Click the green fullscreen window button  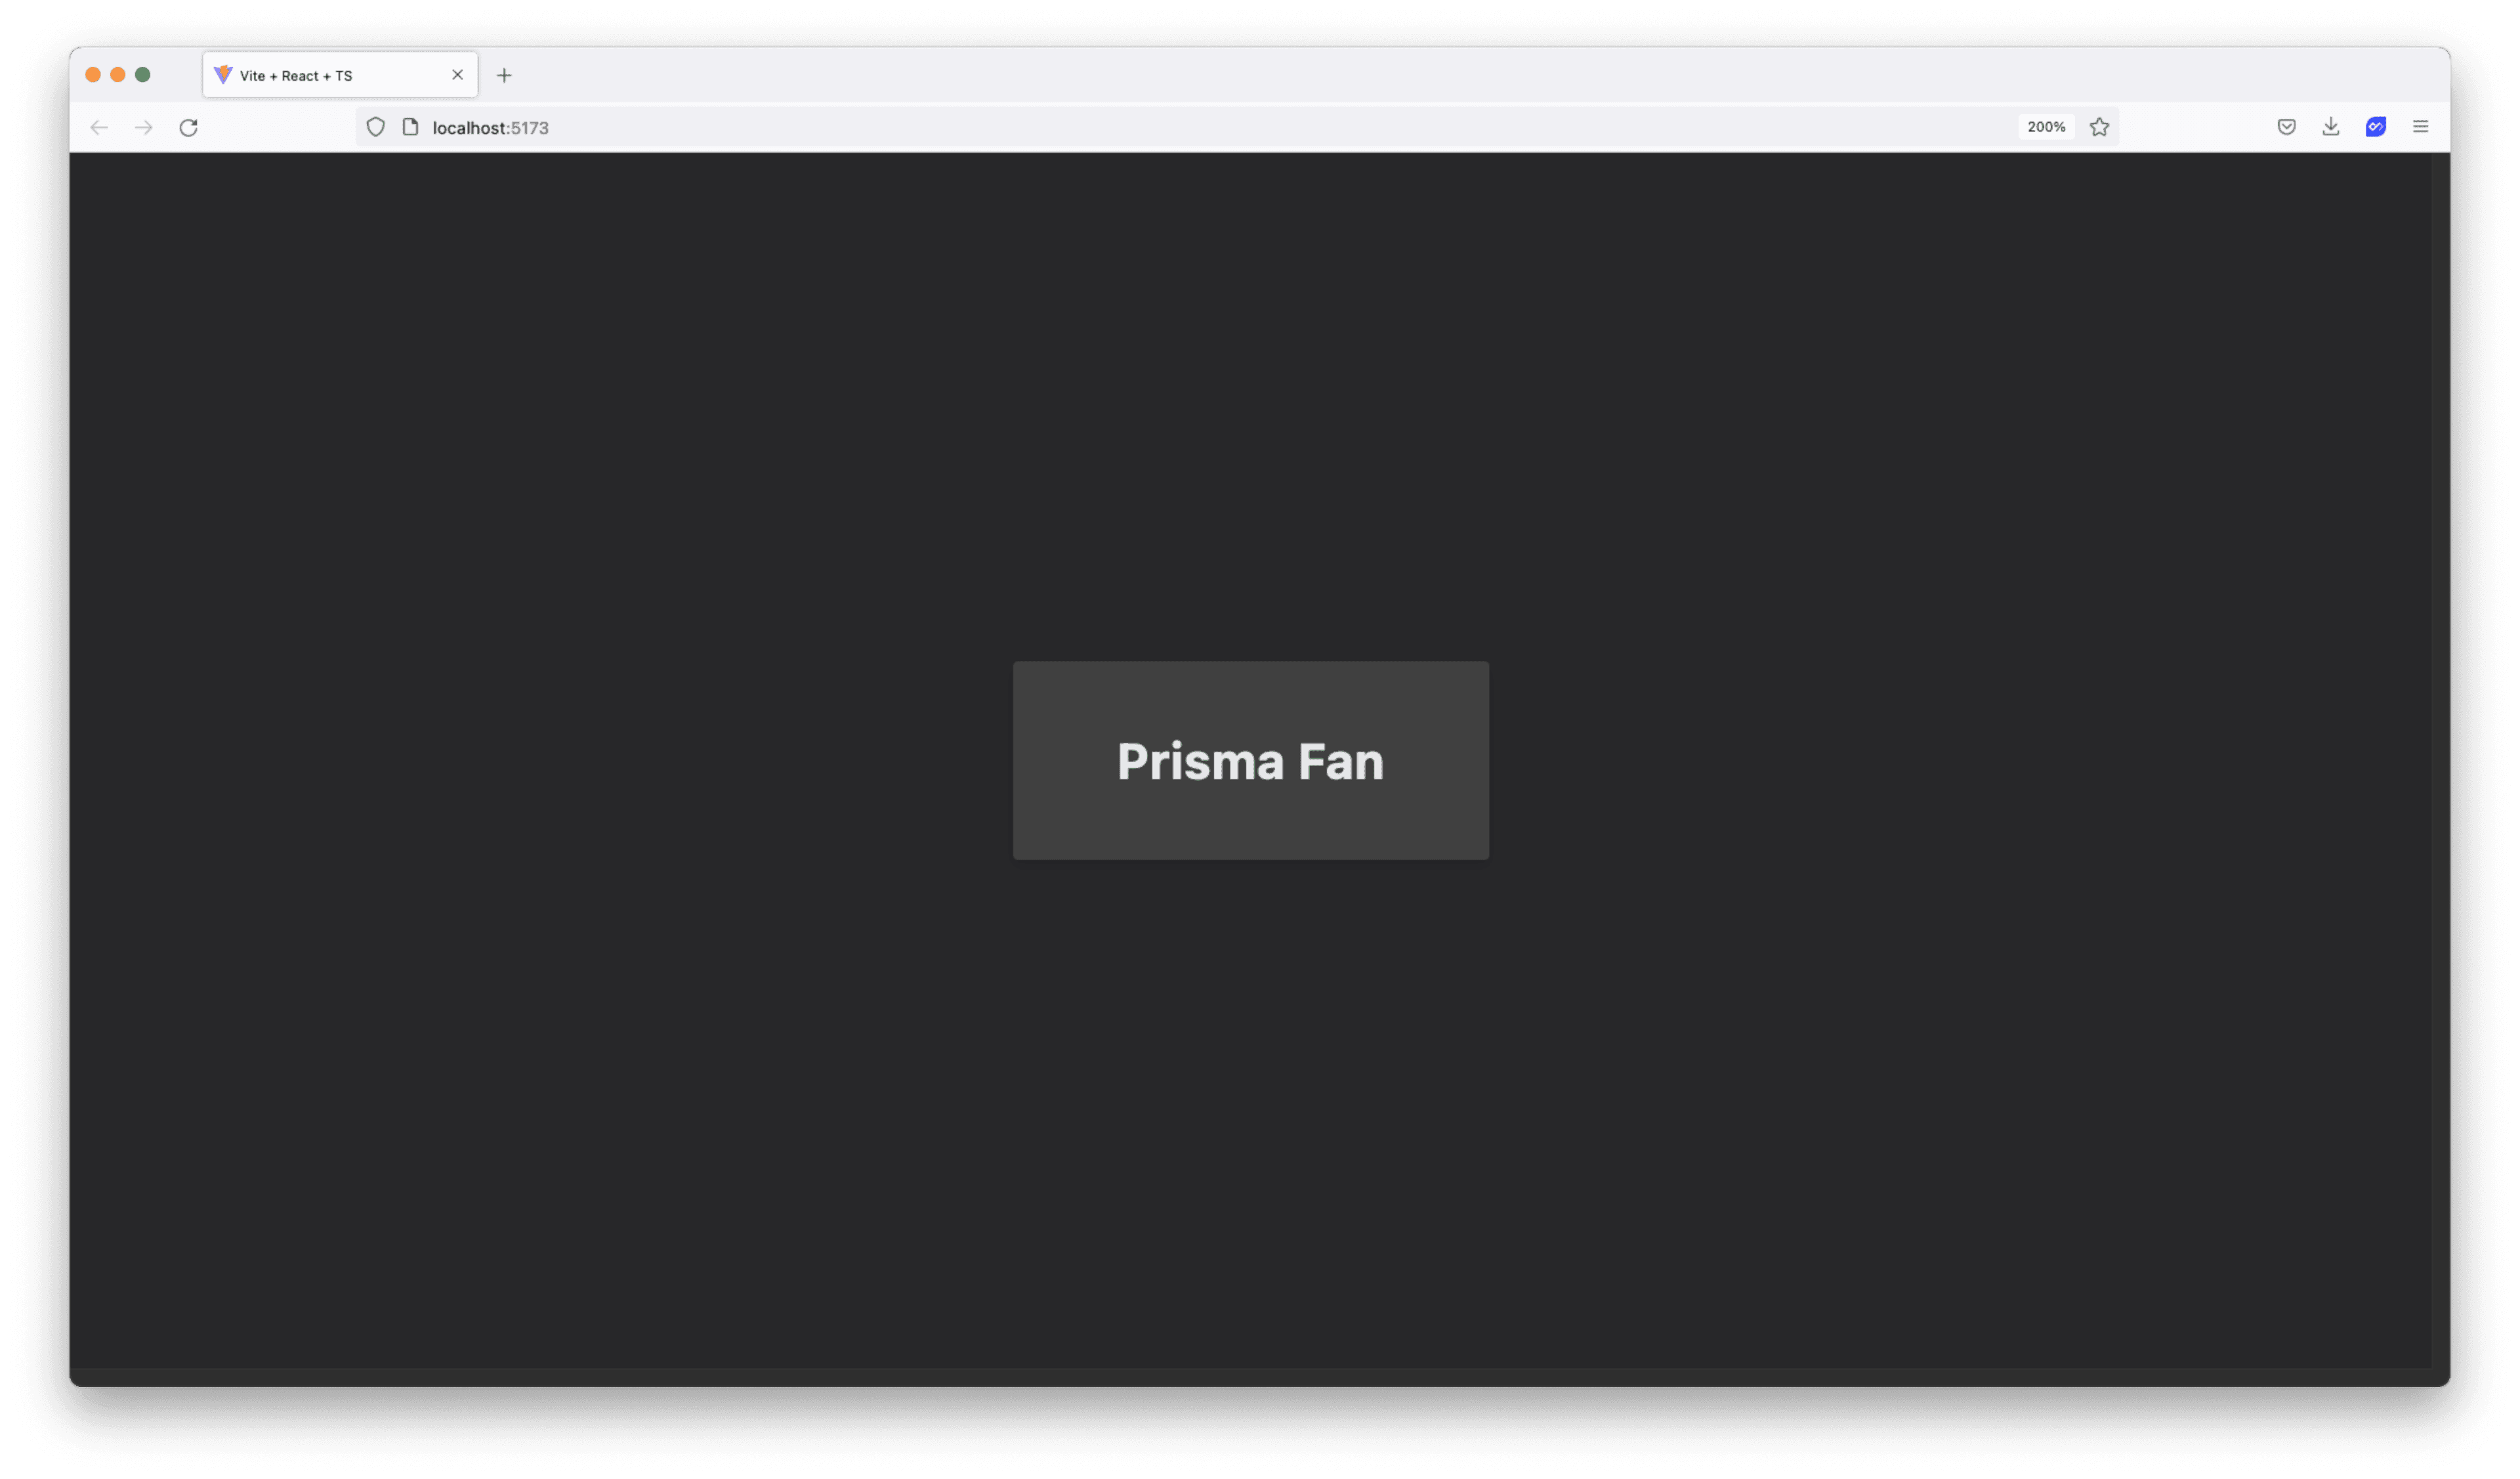point(143,75)
